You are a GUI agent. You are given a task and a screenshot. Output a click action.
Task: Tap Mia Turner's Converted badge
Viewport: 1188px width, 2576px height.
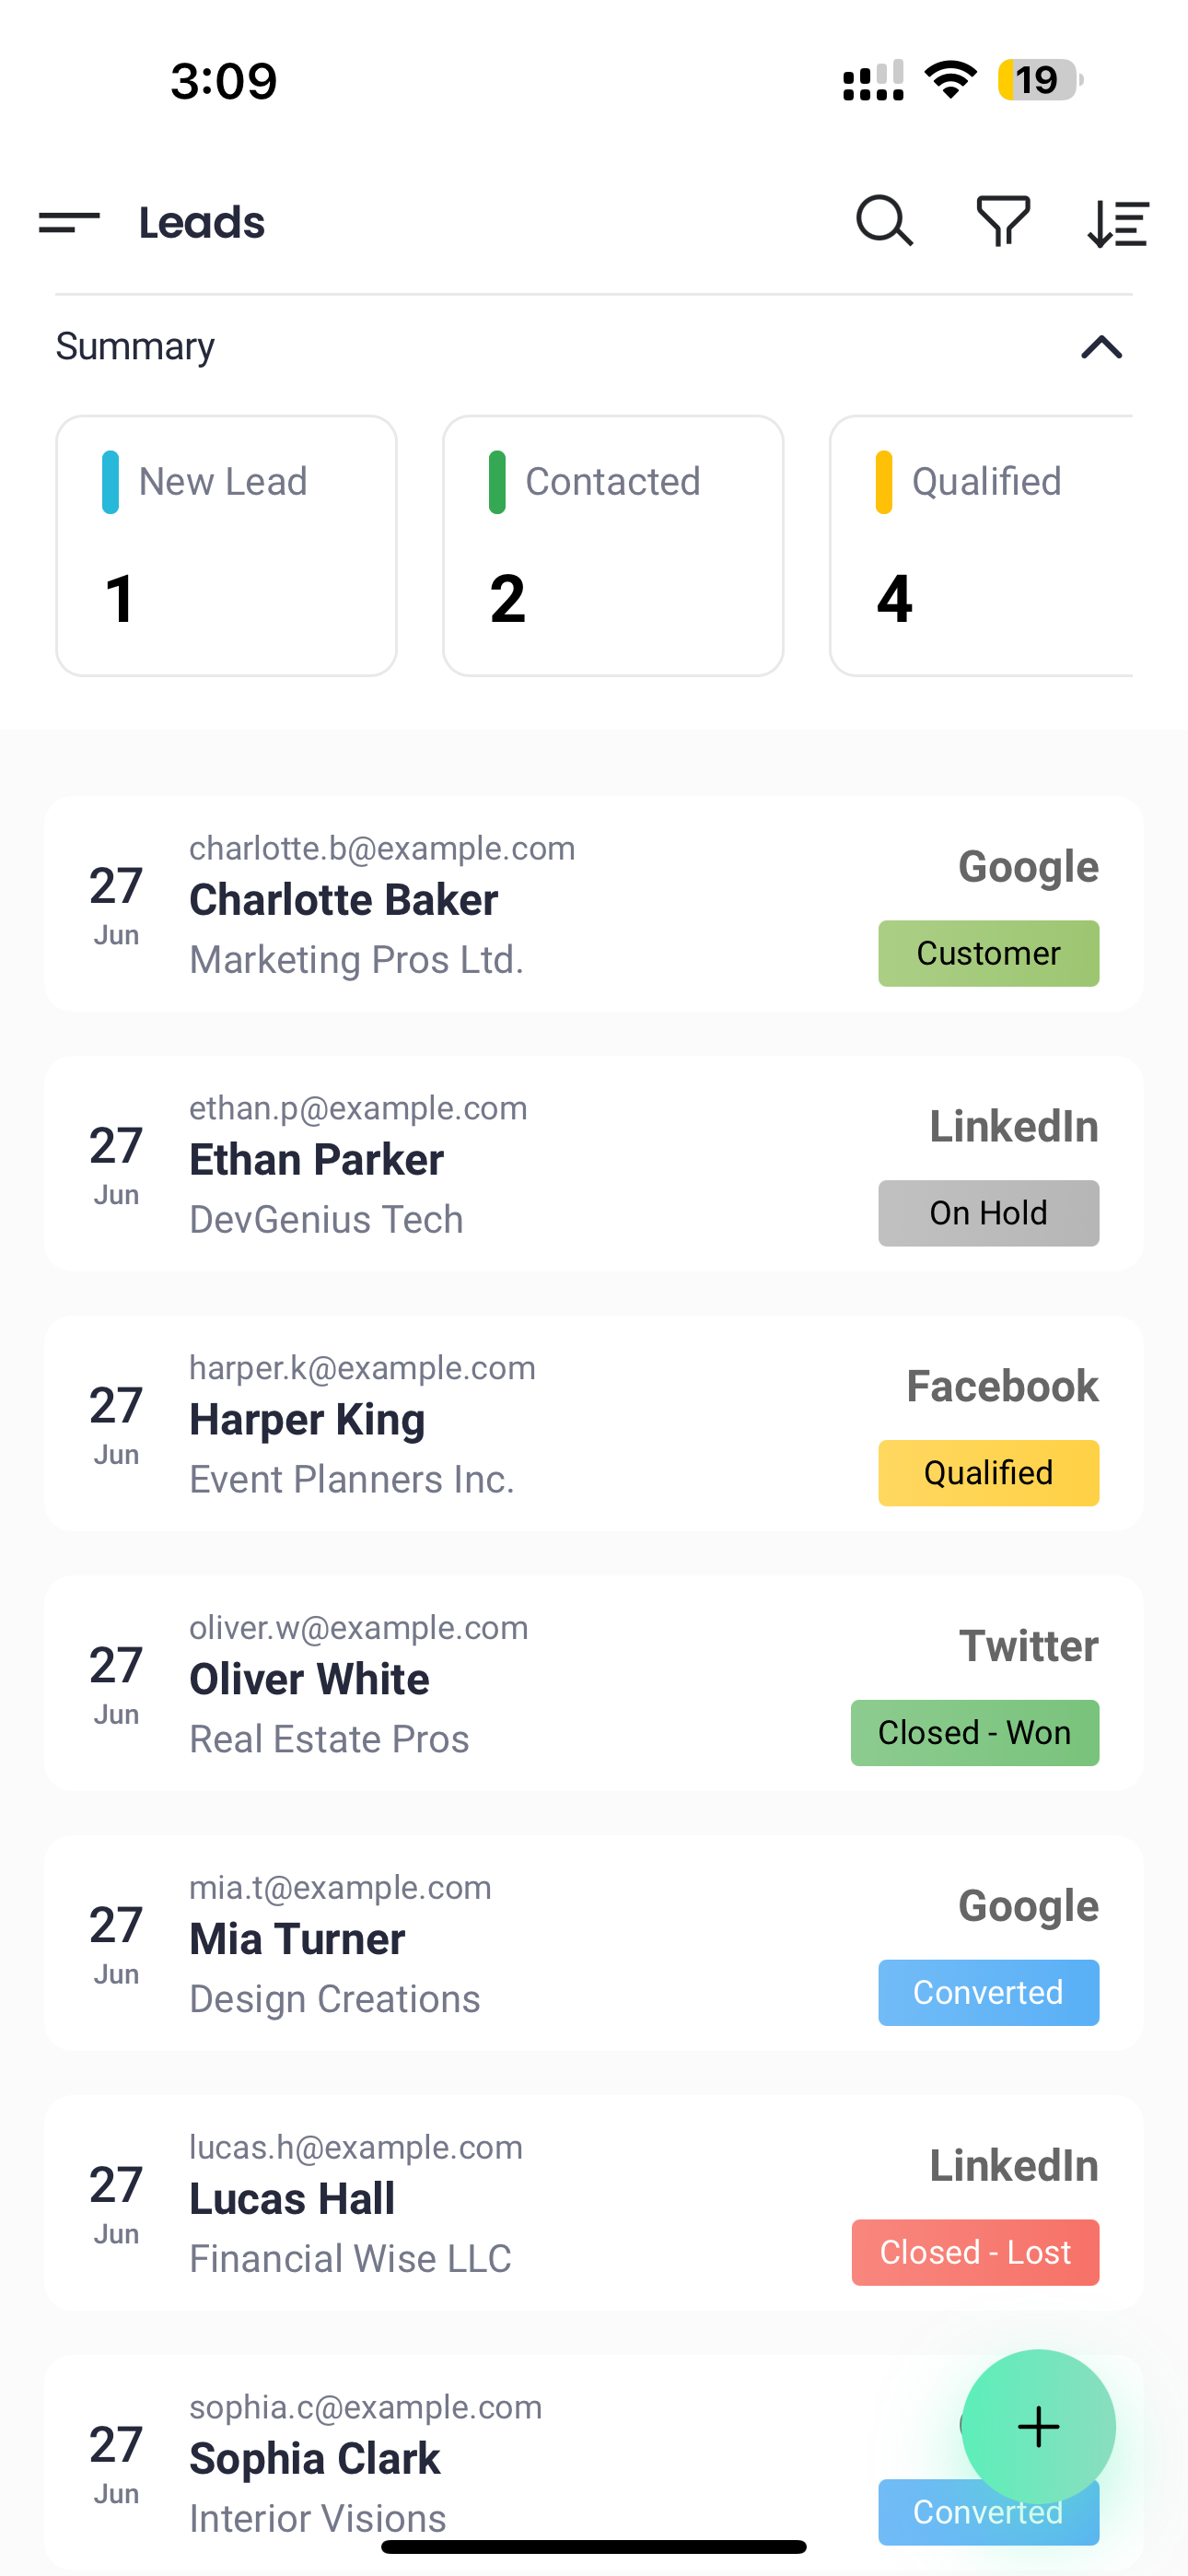coord(988,1993)
